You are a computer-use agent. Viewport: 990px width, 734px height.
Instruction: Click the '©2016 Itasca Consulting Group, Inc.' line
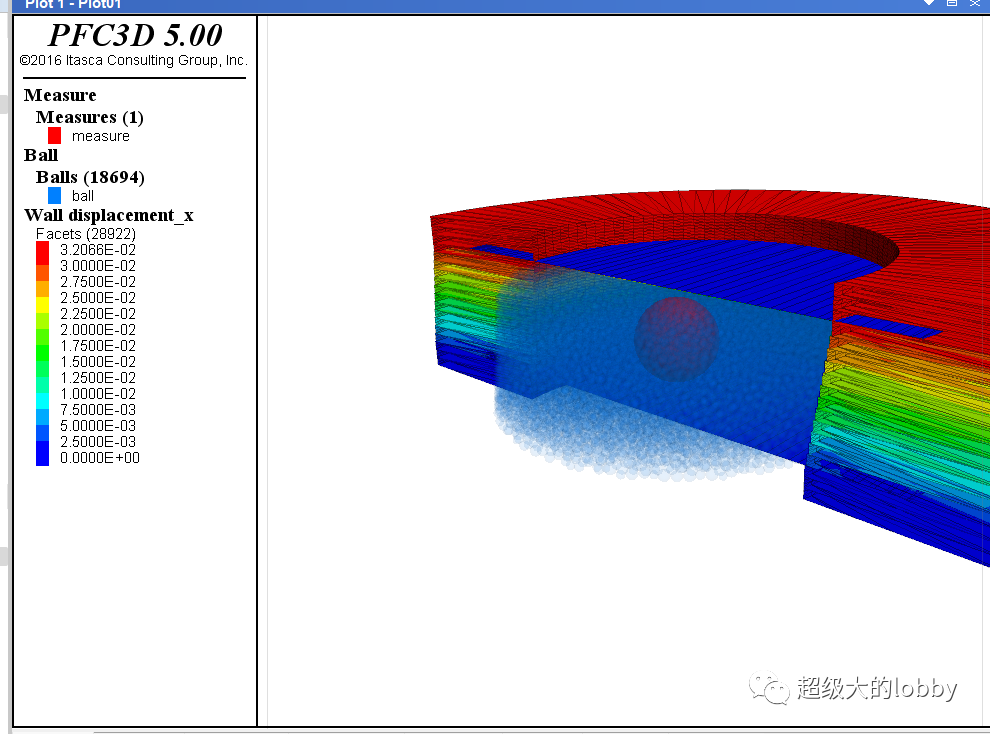133,61
